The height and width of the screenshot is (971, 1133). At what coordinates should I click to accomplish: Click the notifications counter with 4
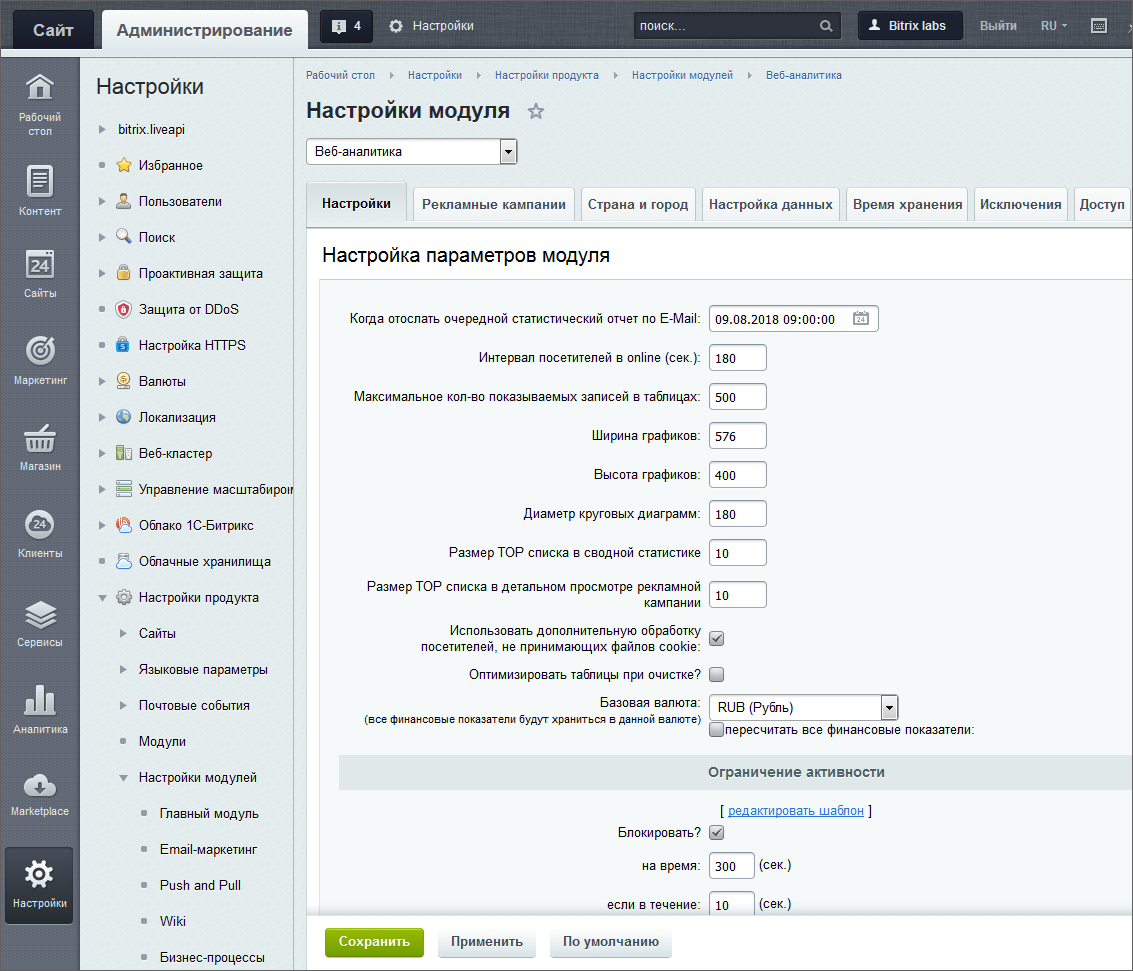point(346,26)
